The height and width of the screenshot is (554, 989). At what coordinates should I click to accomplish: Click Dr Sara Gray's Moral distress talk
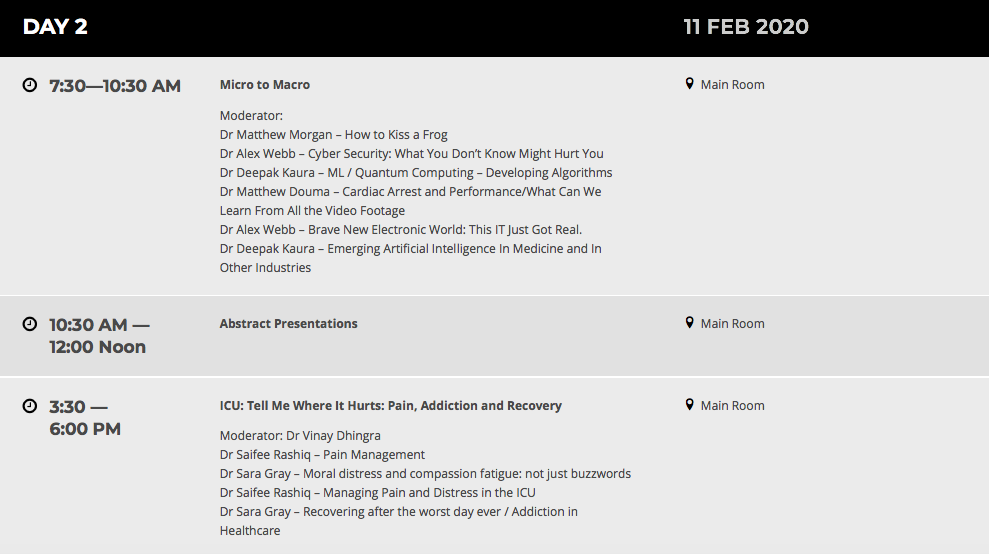[x=425, y=474]
